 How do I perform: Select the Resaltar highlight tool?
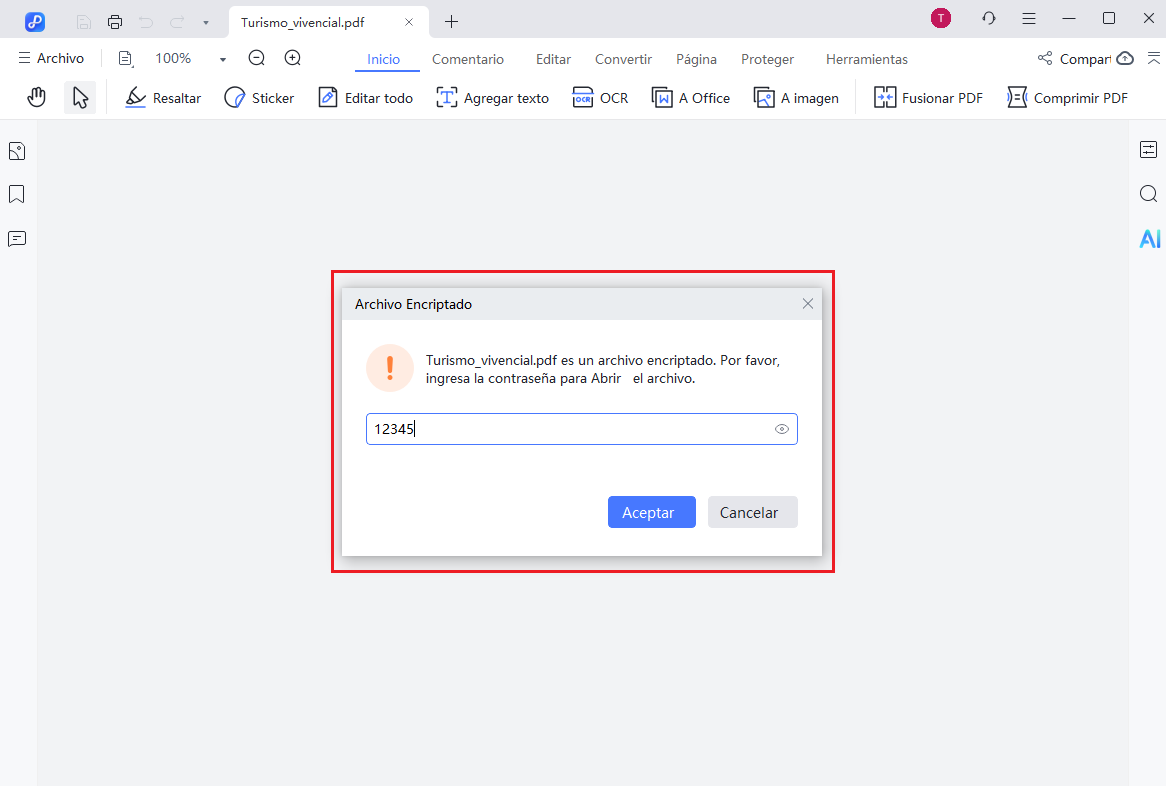pyautogui.click(x=162, y=97)
